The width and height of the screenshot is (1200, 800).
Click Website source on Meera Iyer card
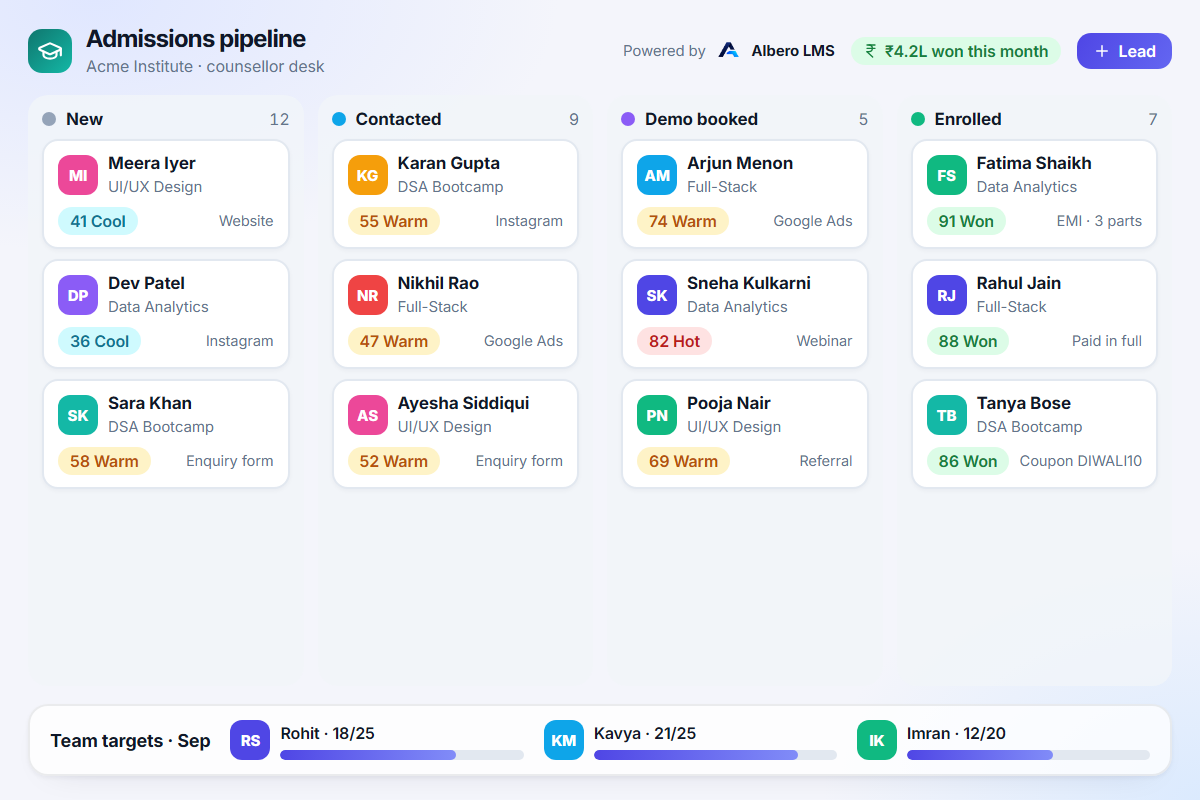coord(246,221)
